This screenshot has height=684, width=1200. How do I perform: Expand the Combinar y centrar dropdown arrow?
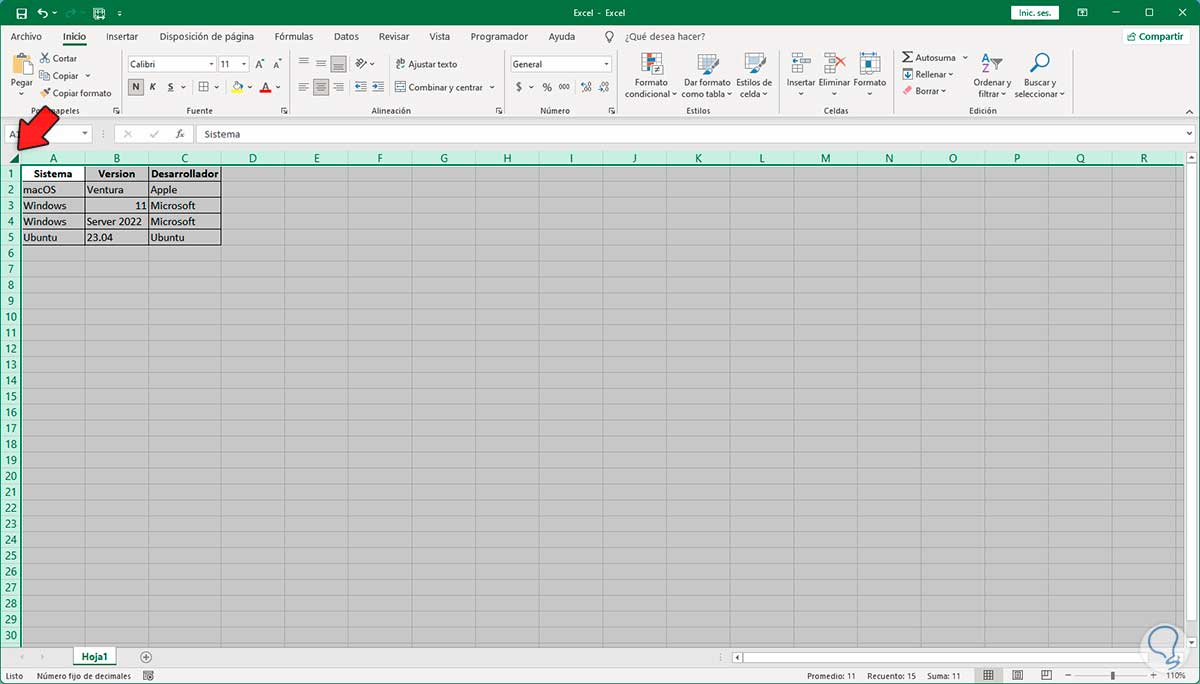pos(492,87)
